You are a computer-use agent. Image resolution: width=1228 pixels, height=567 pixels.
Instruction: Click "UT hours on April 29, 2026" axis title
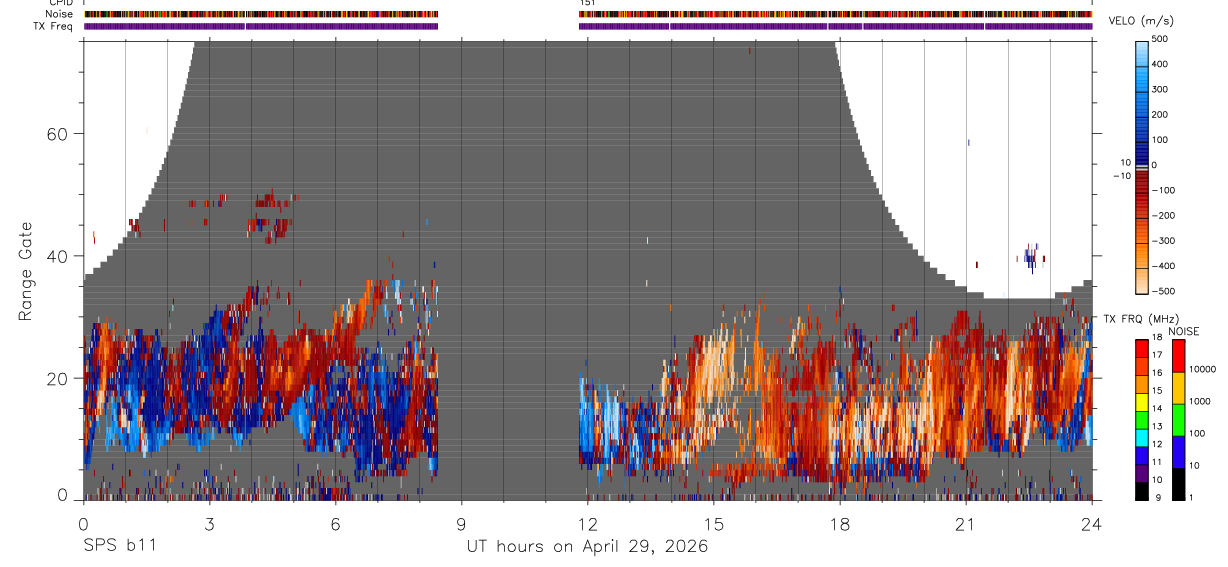tap(587, 547)
